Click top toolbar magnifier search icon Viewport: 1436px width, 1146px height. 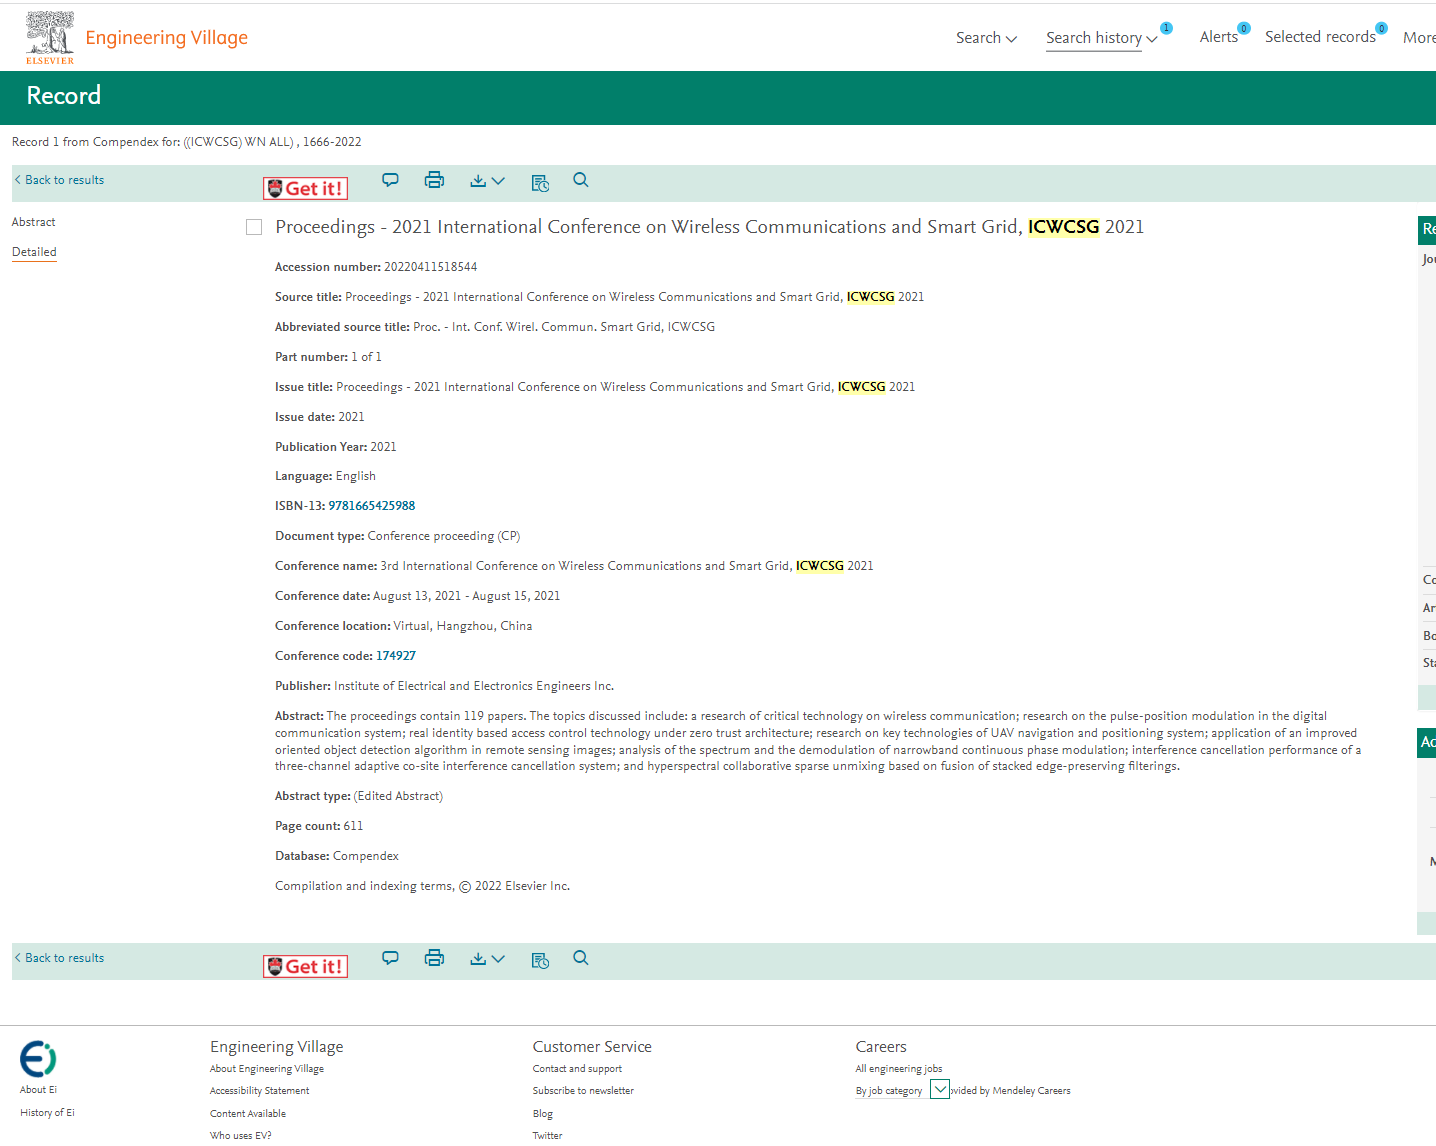(581, 180)
